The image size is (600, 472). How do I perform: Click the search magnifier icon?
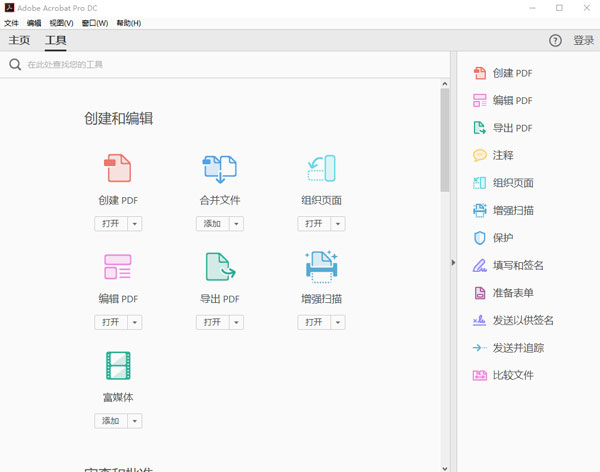coord(15,64)
